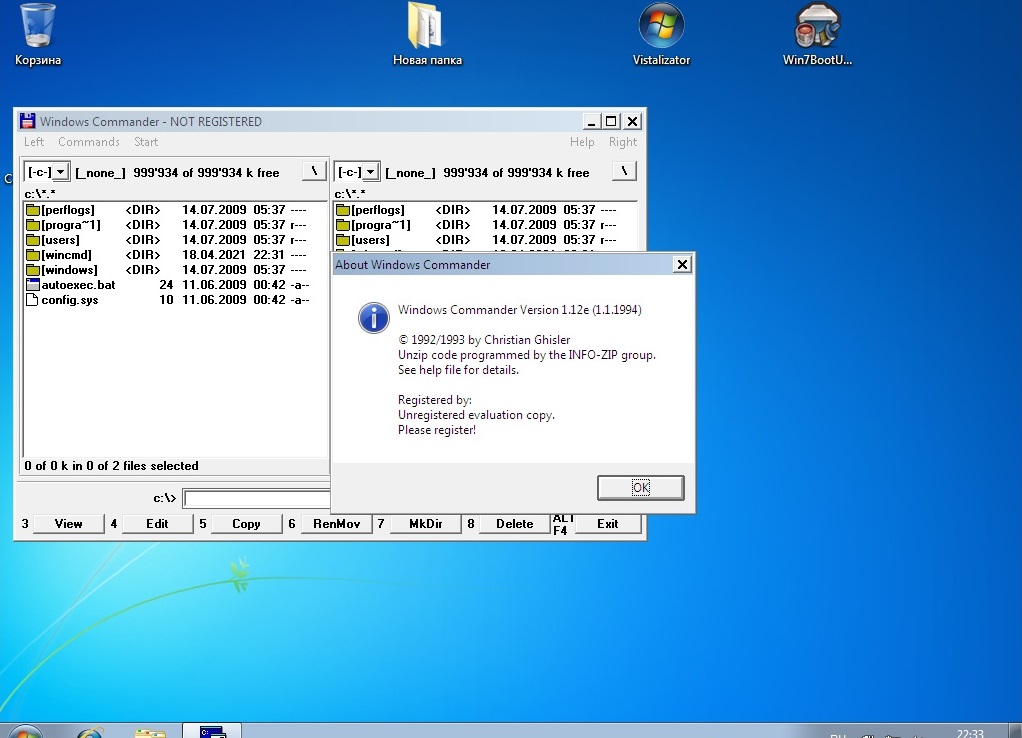Screen dimensions: 1022x738
Task: Open the Left menu
Action: (34, 142)
